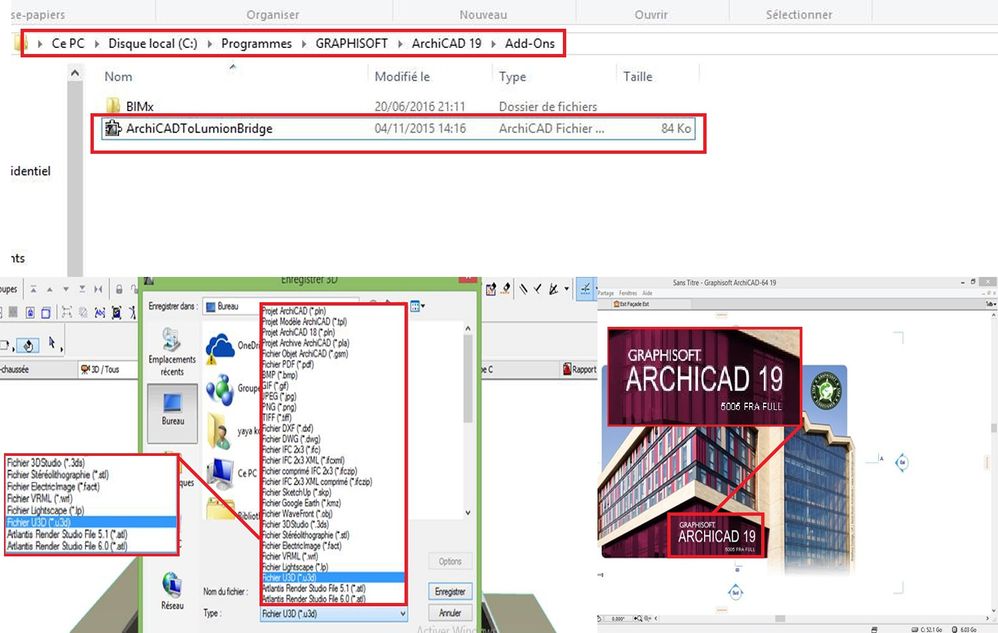Click the Options button in the save dialog
The height and width of the screenshot is (633, 998).
450,561
